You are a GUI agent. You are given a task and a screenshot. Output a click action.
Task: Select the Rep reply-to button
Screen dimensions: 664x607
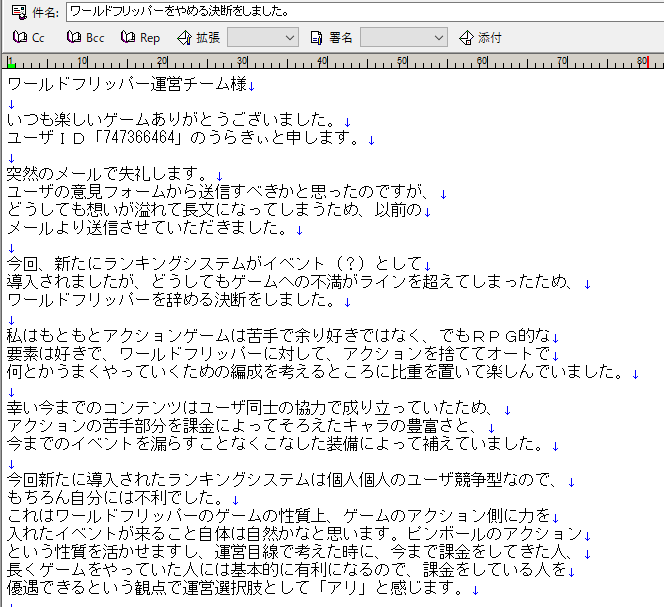pos(141,38)
